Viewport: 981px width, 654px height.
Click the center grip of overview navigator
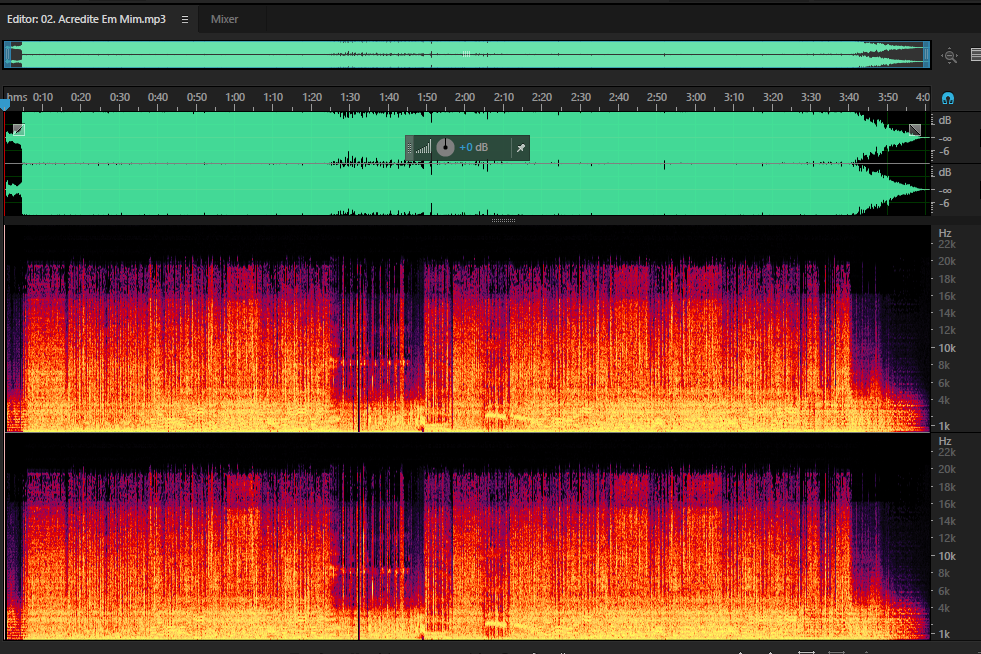click(x=466, y=54)
